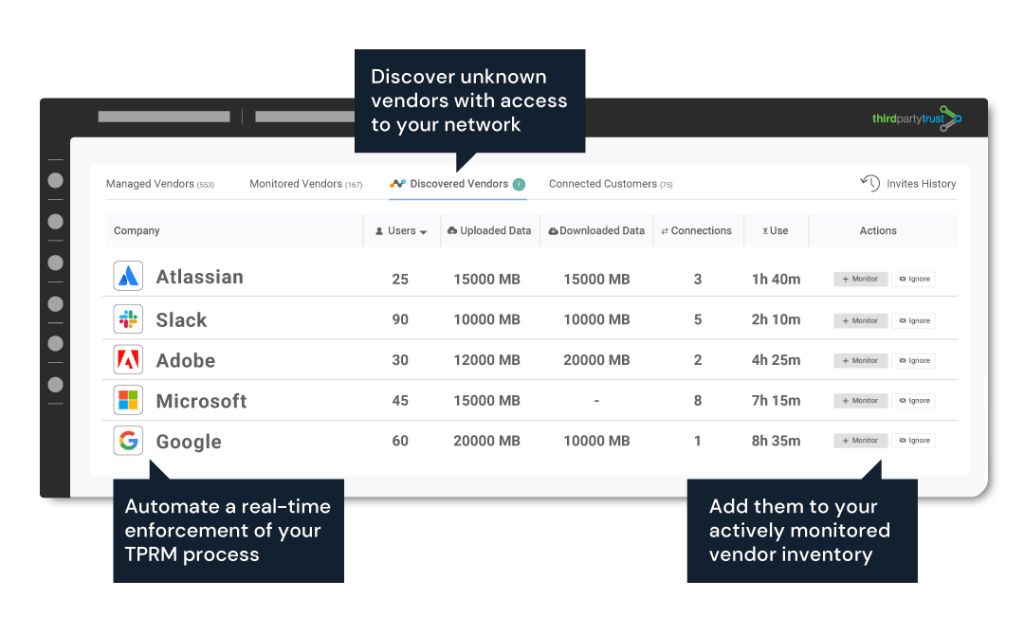Screen dimensions: 1024x635
Task: Monitor the Slack vendor
Action: tap(860, 321)
